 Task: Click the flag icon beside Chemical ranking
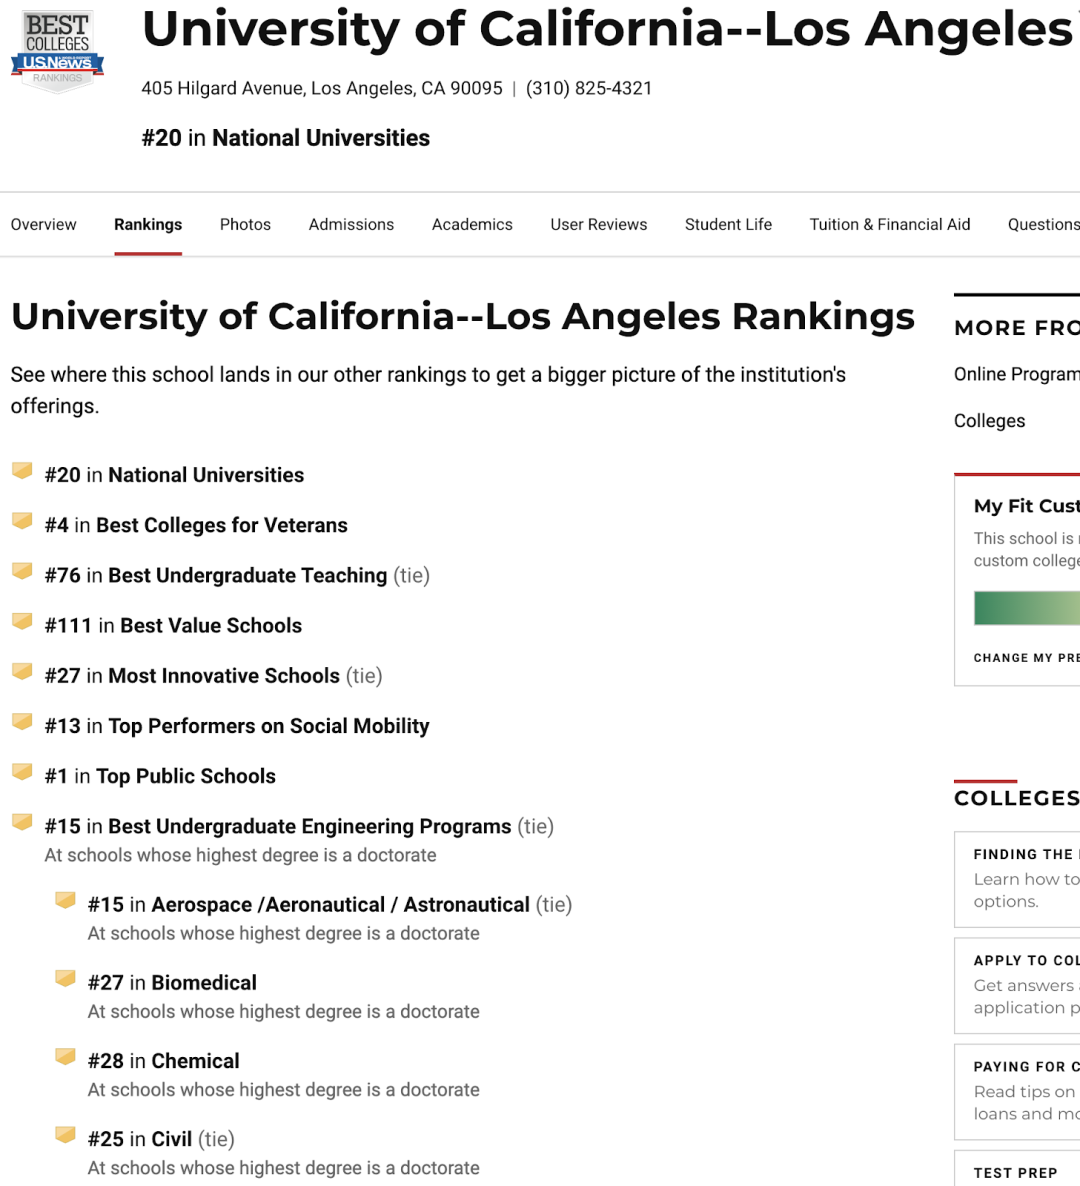click(65, 1056)
